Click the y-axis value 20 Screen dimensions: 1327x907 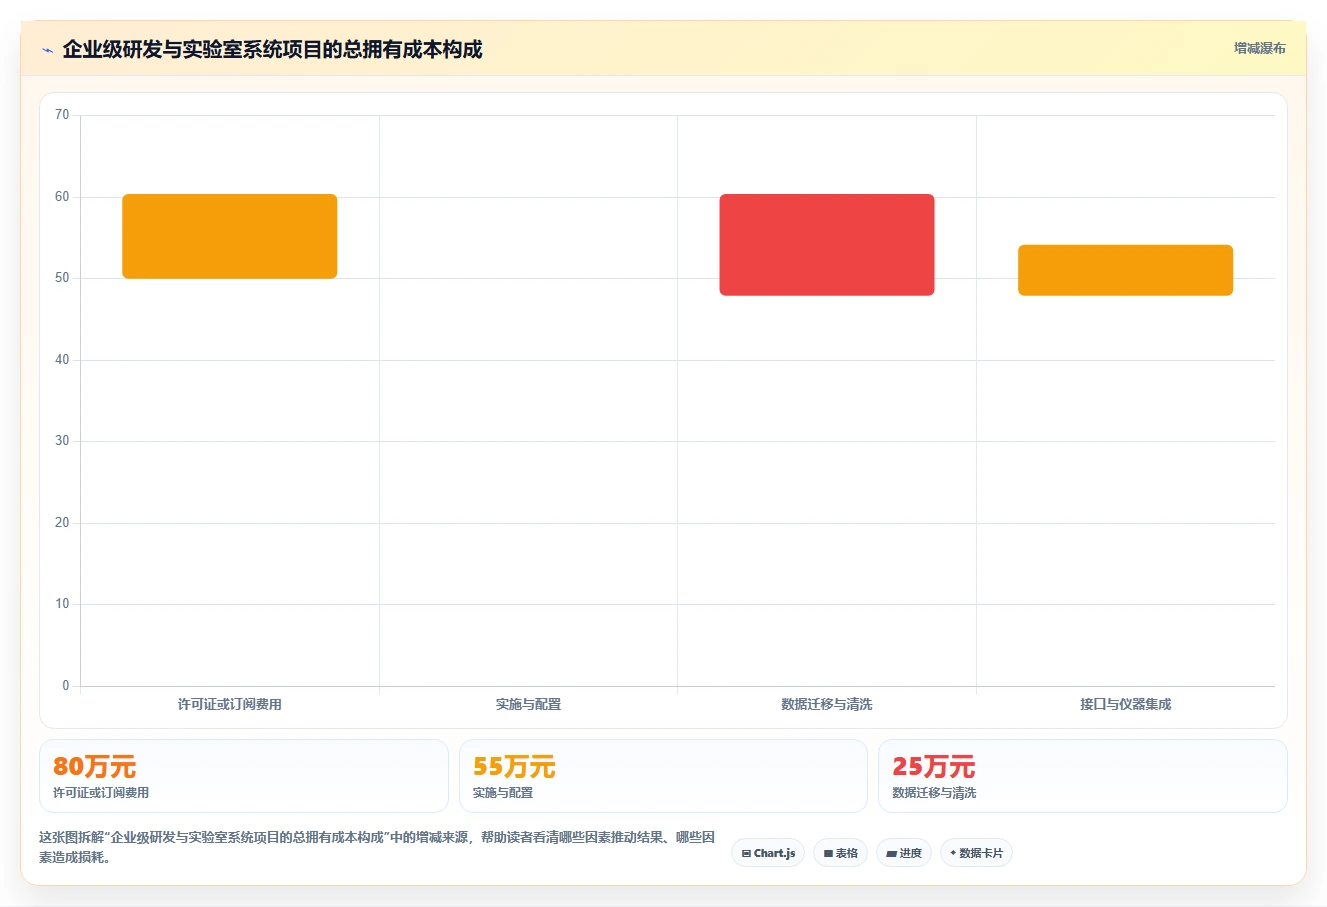tap(62, 523)
